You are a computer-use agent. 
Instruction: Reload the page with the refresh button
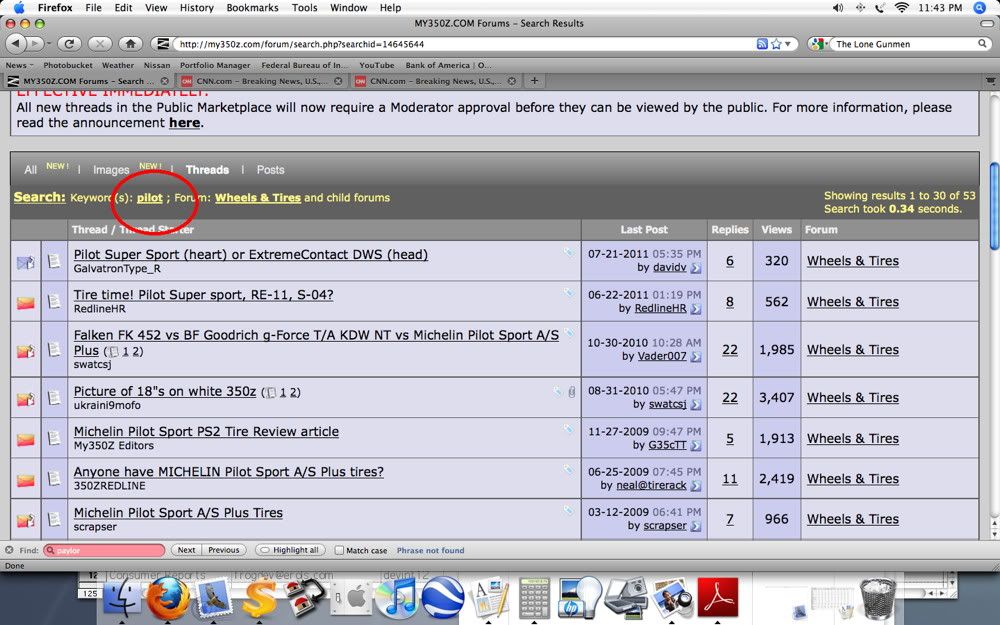[x=69, y=44]
